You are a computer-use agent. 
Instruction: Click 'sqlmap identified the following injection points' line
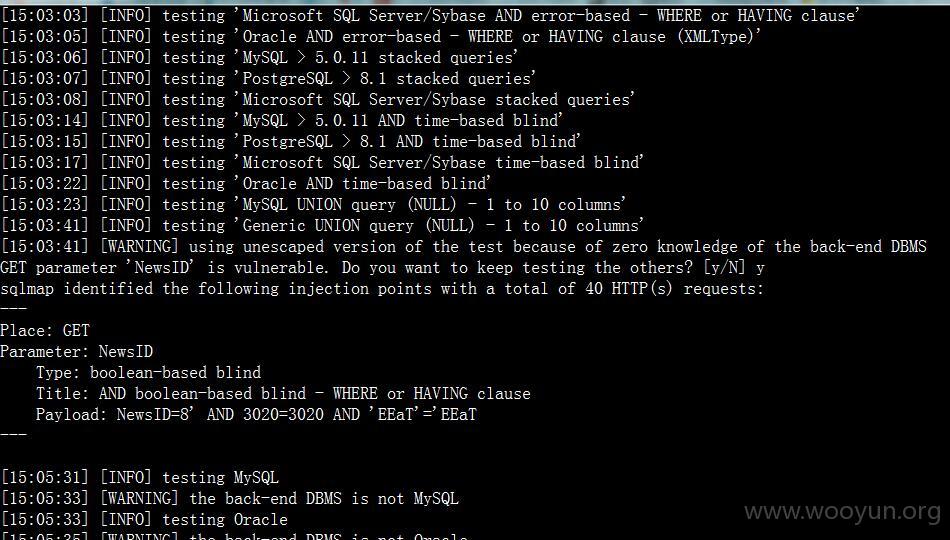[x=382, y=288]
